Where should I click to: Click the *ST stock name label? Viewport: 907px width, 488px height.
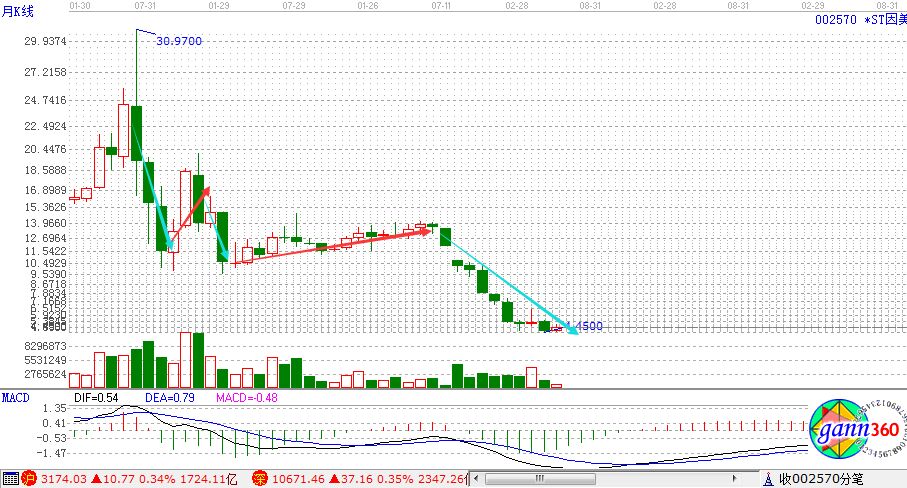click(882, 19)
